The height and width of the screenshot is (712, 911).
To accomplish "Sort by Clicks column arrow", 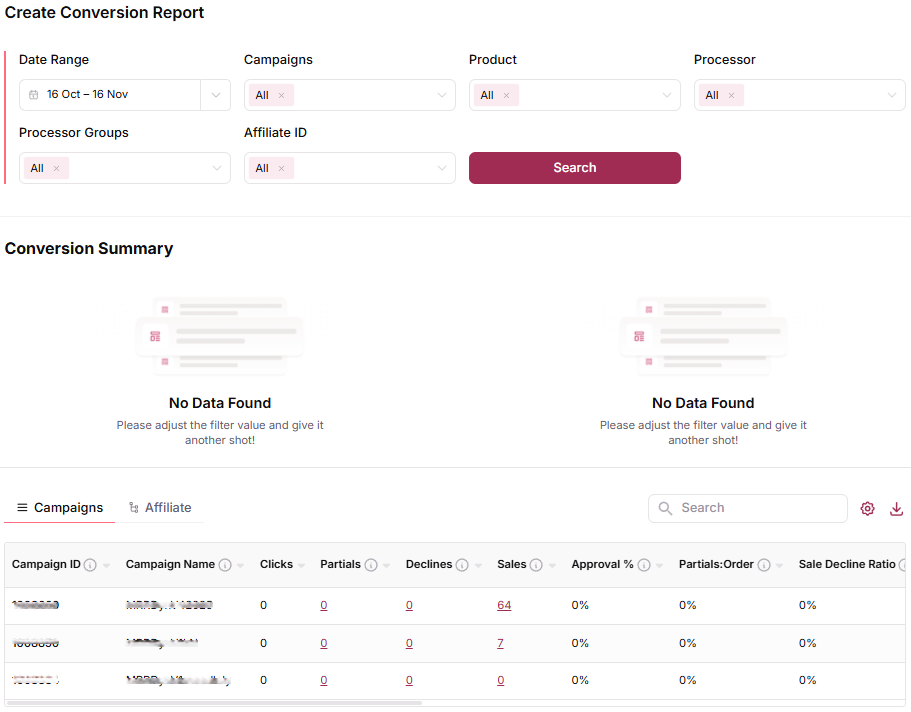I will 301,566.
